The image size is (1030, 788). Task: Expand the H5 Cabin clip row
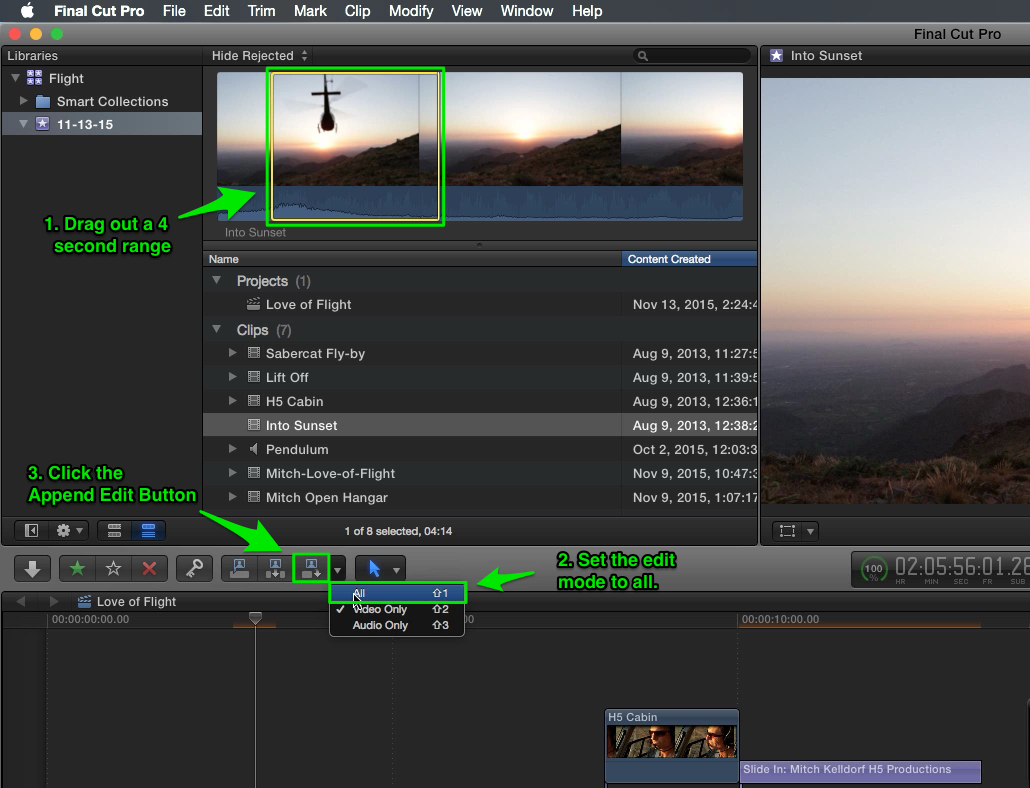coord(233,401)
